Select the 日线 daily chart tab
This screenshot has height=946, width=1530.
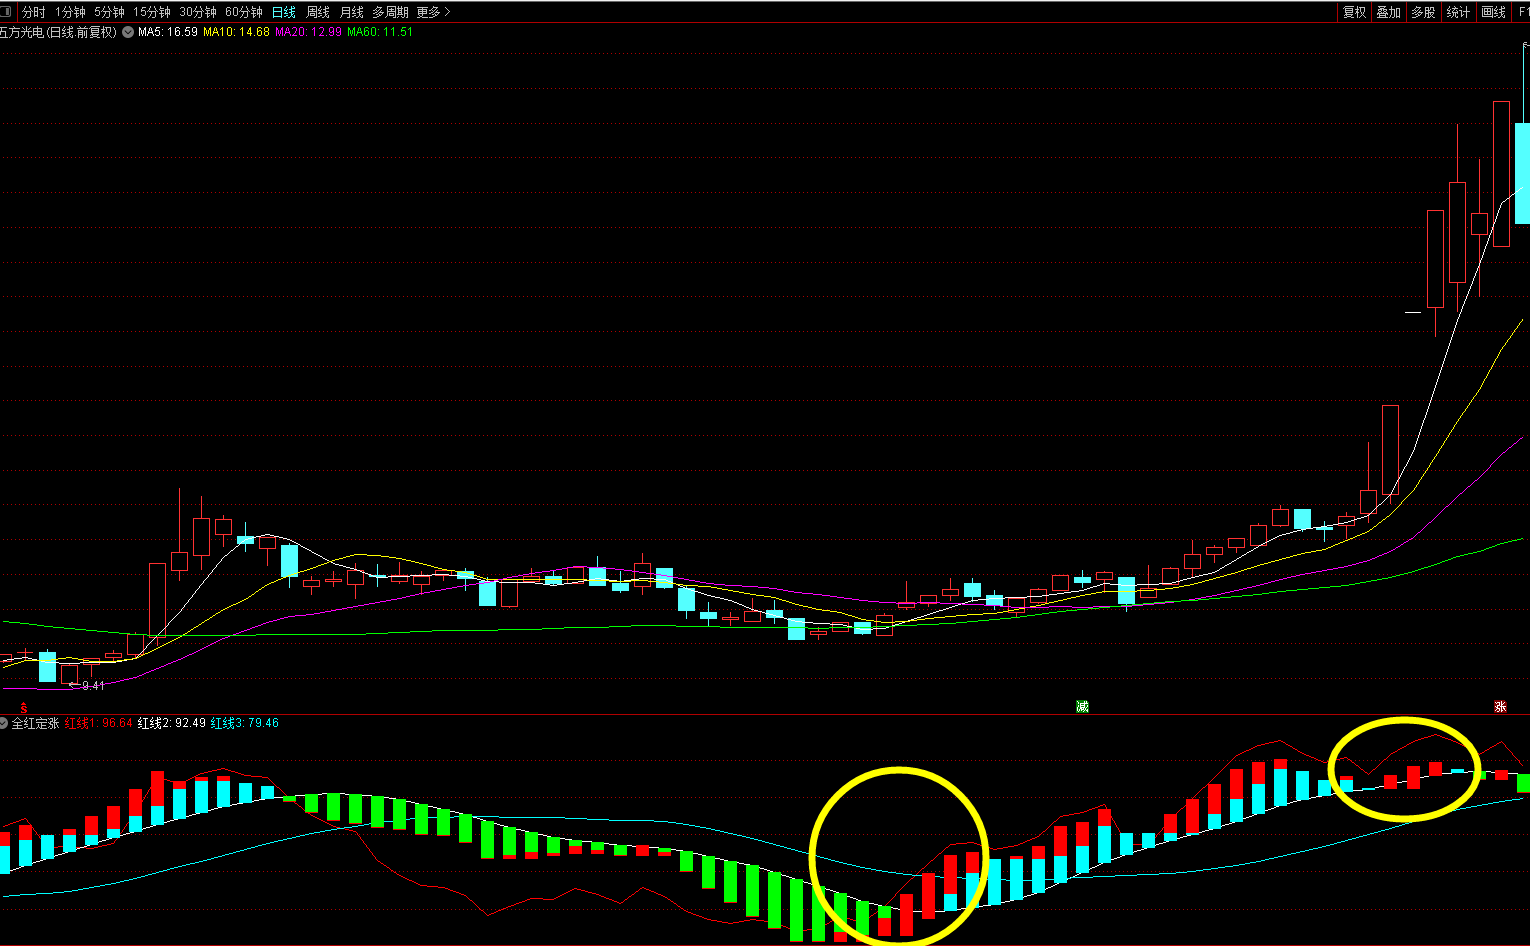tap(284, 12)
